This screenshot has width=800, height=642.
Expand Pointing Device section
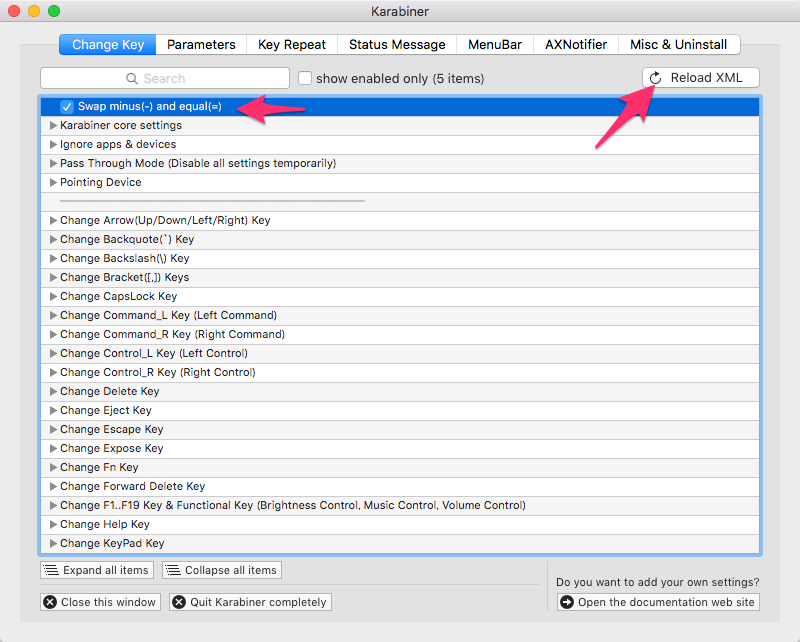53,182
